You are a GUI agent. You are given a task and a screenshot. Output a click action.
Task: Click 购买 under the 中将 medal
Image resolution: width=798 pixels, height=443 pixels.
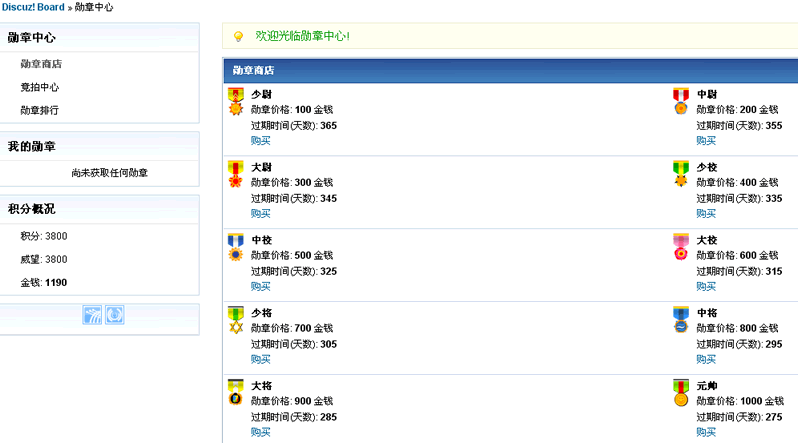706,359
